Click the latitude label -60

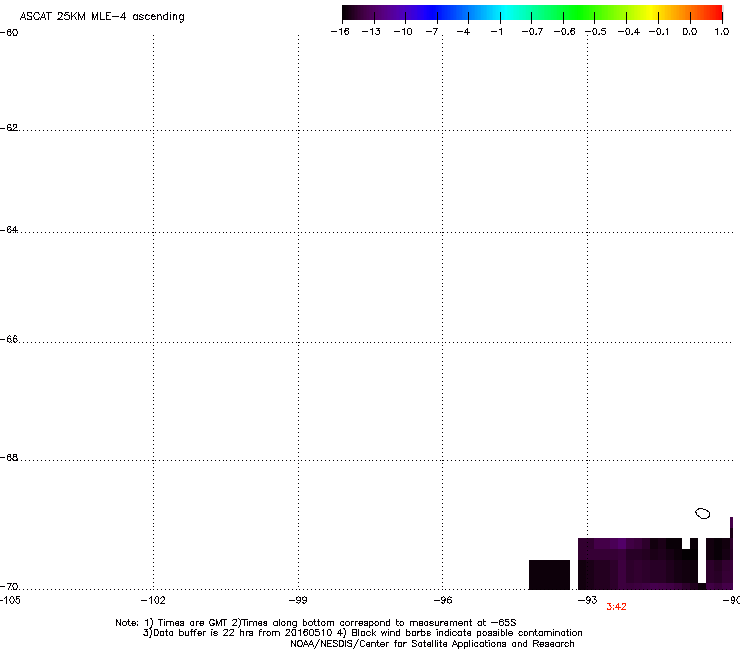coord(9,33)
